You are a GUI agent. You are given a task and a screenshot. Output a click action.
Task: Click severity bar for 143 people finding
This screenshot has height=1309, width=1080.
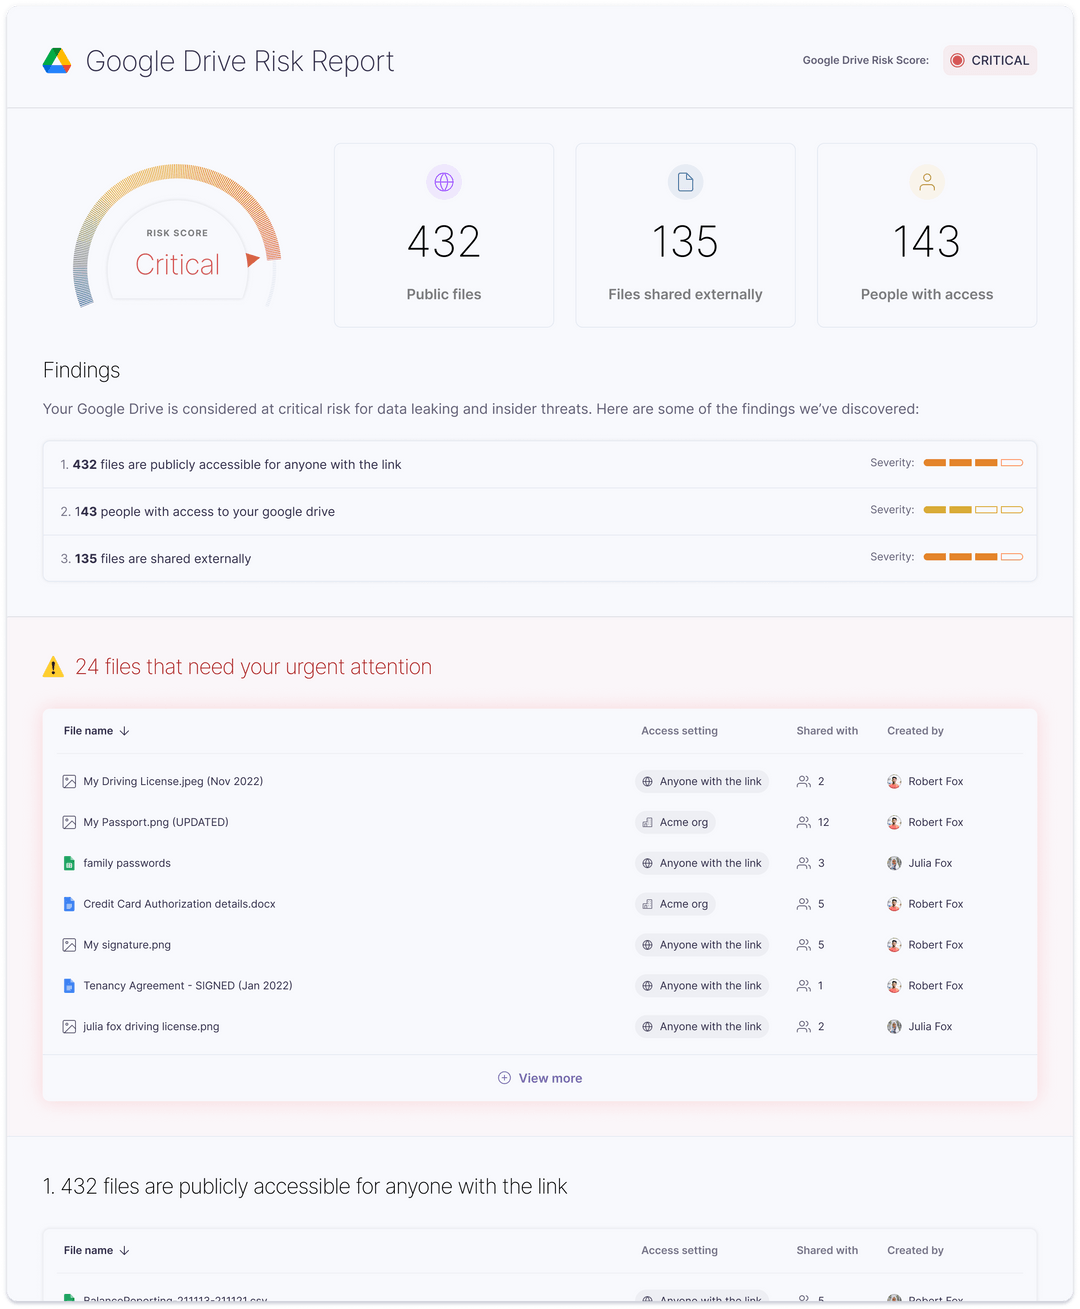coord(973,510)
